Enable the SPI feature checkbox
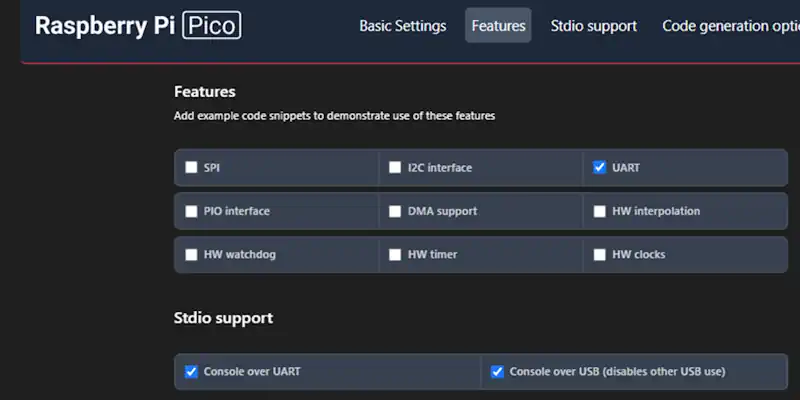This screenshot has width=800, height=400. coord(191,167)
